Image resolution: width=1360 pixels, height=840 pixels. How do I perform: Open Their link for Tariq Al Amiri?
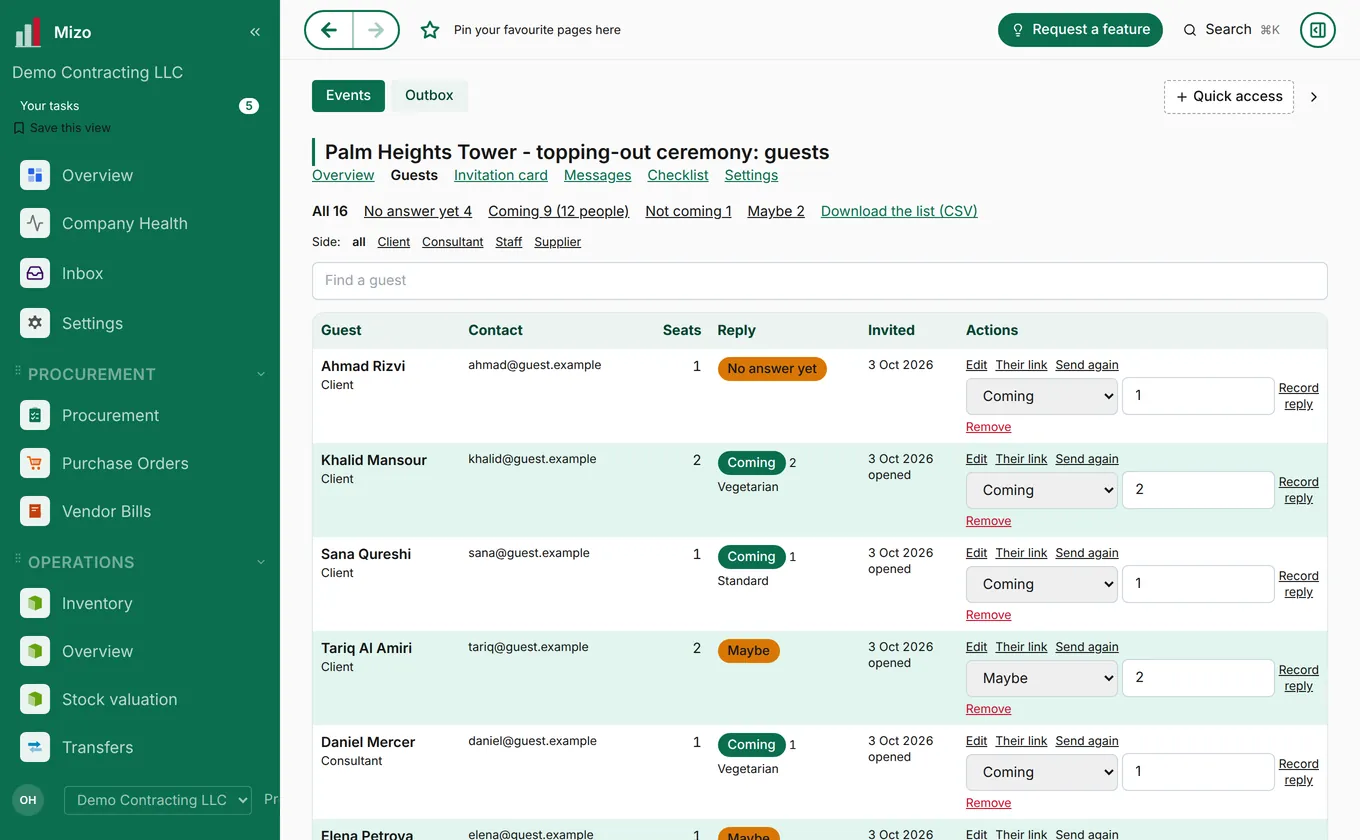click(x=1021, y=647)
